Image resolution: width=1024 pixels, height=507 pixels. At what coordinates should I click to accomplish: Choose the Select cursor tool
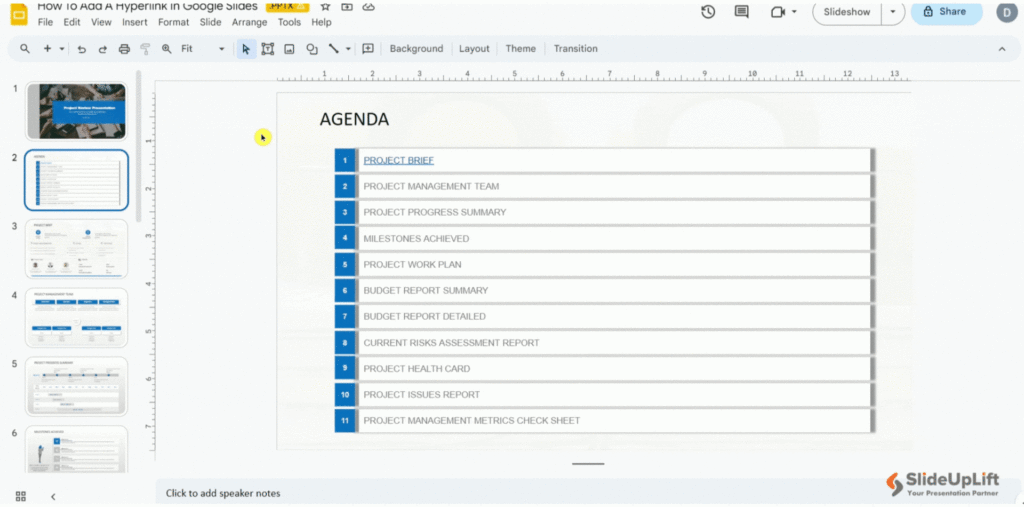point(246,48)
